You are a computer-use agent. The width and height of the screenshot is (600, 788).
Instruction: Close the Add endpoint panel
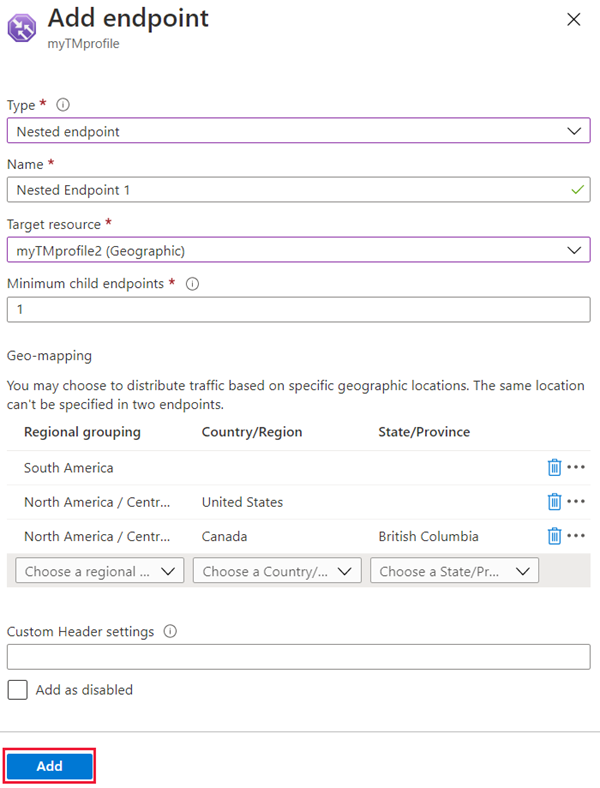coord(573,19)
